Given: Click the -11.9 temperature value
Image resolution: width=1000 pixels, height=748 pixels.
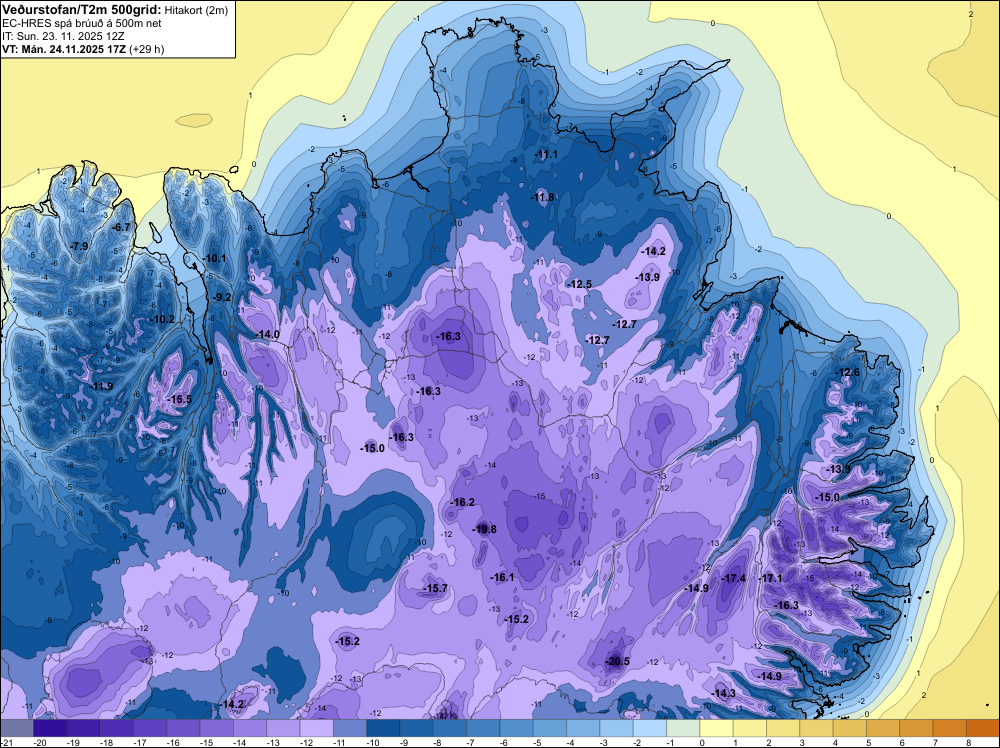Looking at the screenshot, I should click(102, 386).
